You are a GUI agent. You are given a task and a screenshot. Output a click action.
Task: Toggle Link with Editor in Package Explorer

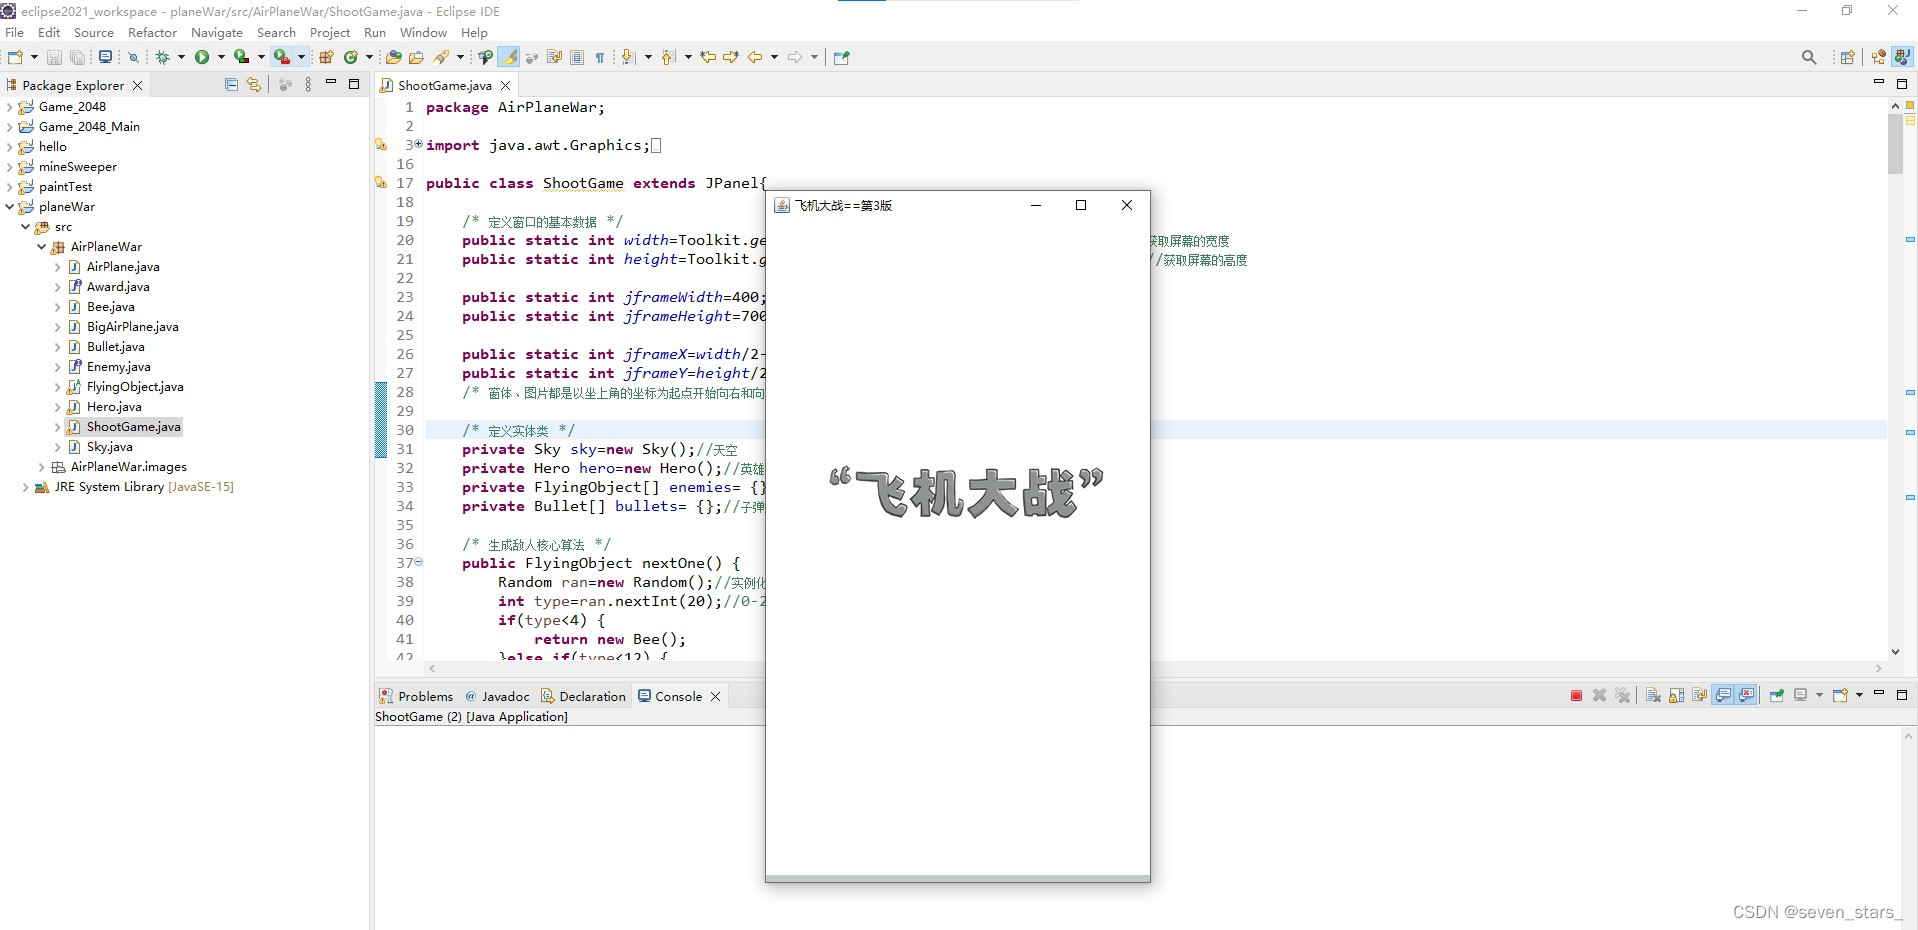254,85
